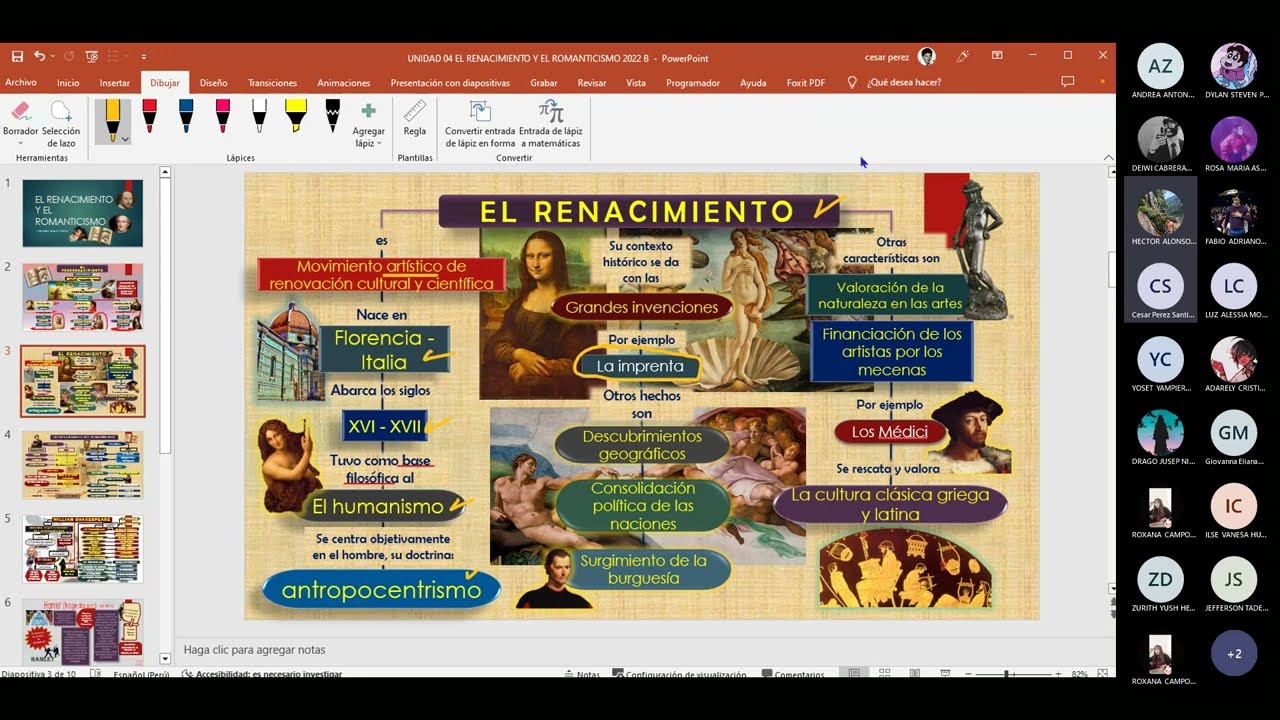The width and height of the screenshot is (1280, 720).
Task: Adjust the zoom slider in status bar
Action: (1006, 674)
